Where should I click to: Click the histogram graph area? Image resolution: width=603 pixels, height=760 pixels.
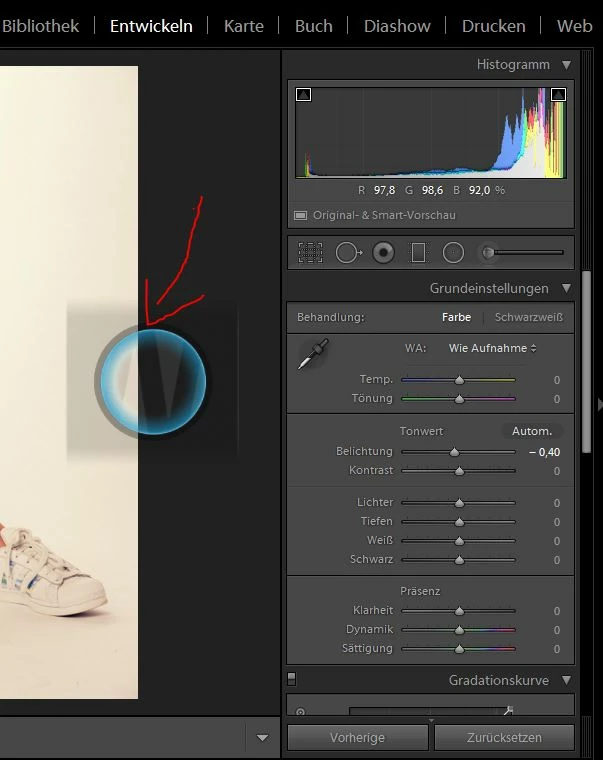point(431,132)
